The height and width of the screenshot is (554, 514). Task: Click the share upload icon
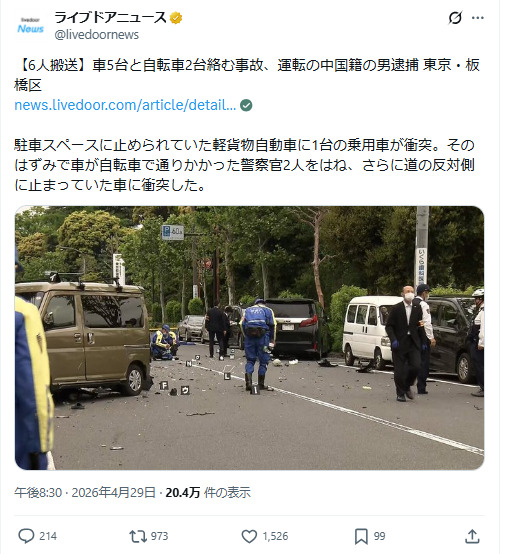pos(472,536)
